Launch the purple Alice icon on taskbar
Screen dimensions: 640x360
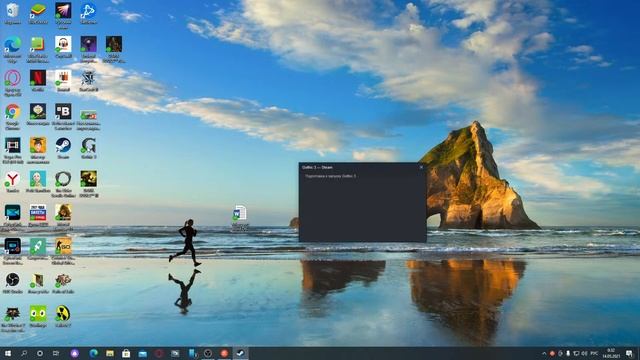pos(74,353)
